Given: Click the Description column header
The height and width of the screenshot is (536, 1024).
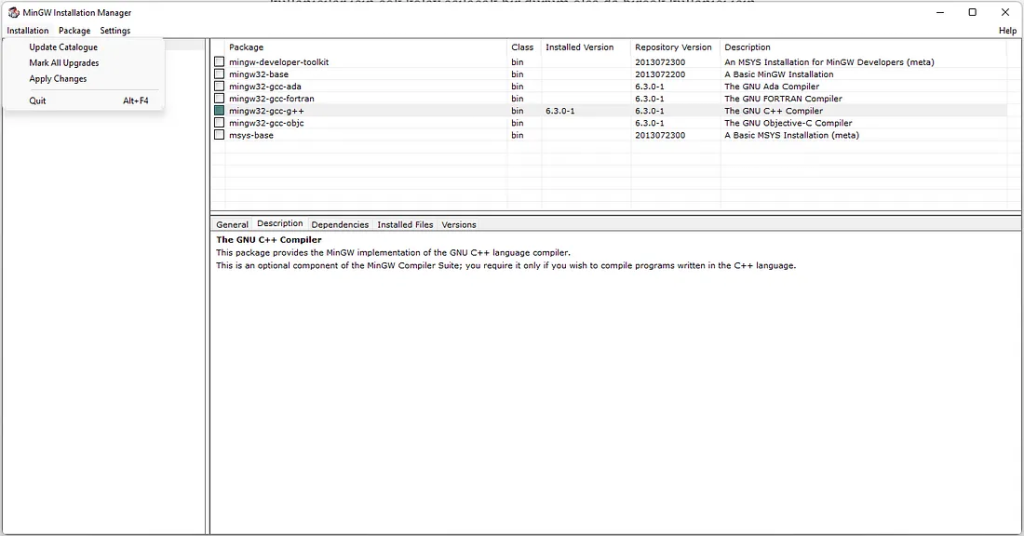Looking at the screenshot, I should [x=747, y=47].
